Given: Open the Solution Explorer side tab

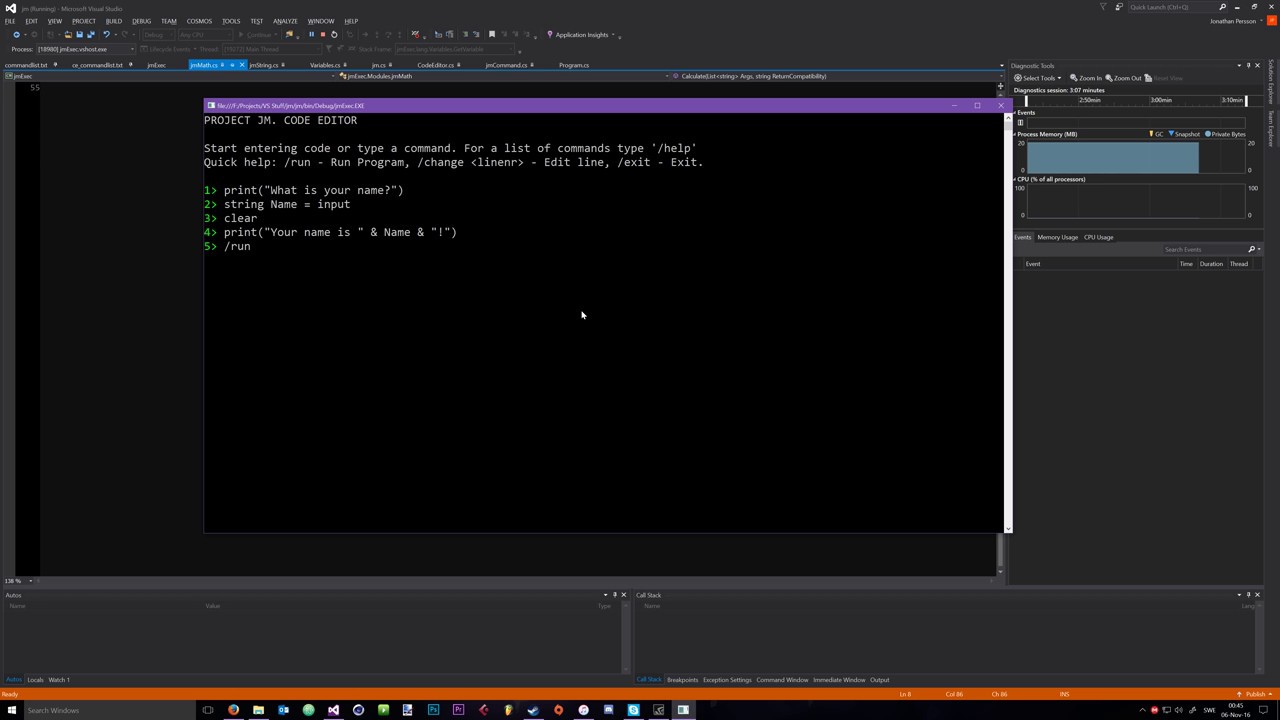Looking at the screenshot, I should 1271,82.
